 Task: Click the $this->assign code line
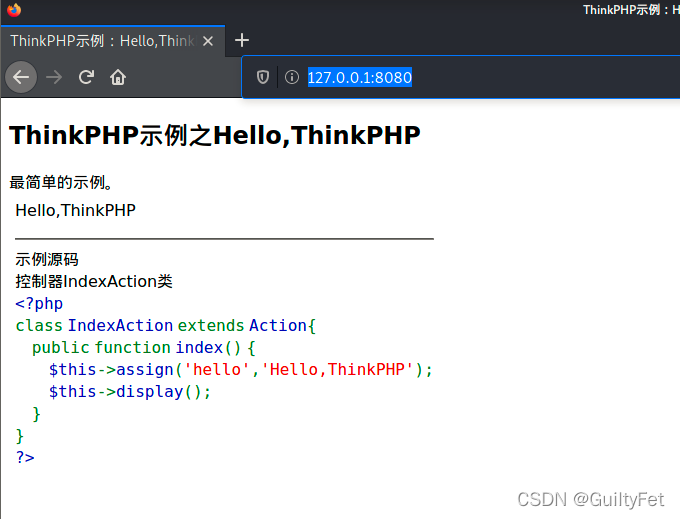[x=241, y=370]
